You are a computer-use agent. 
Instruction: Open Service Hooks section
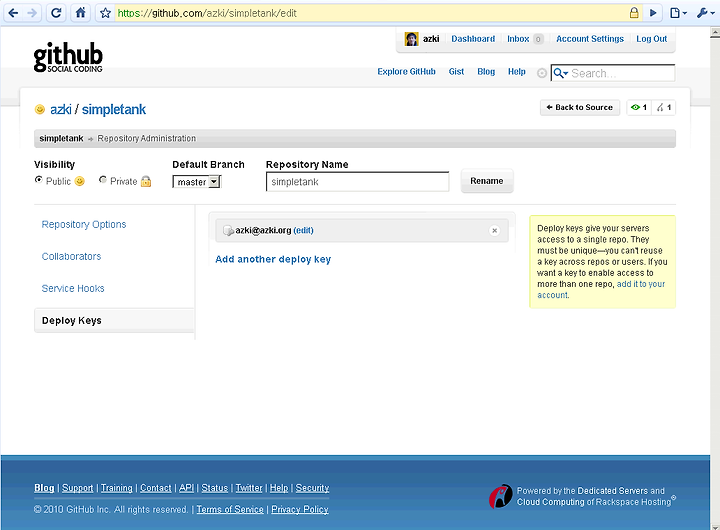[73, 288]
